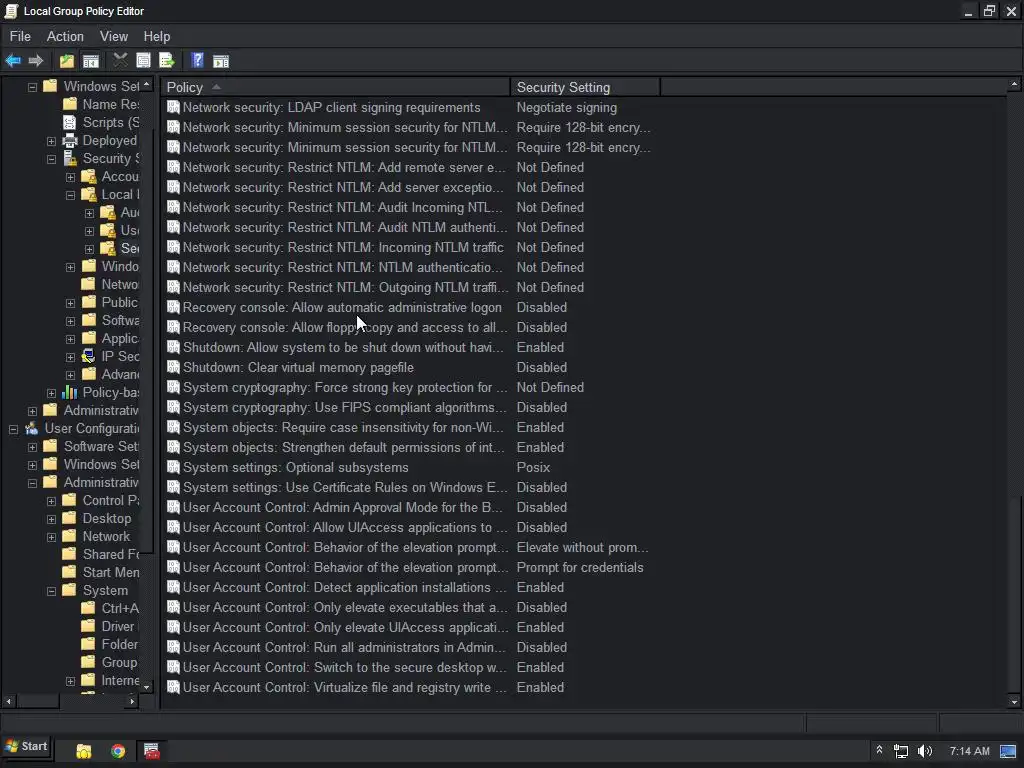Expand the Control P... tree node
This screenshot has height=768, width=1024.
click(x=51, y=501)
